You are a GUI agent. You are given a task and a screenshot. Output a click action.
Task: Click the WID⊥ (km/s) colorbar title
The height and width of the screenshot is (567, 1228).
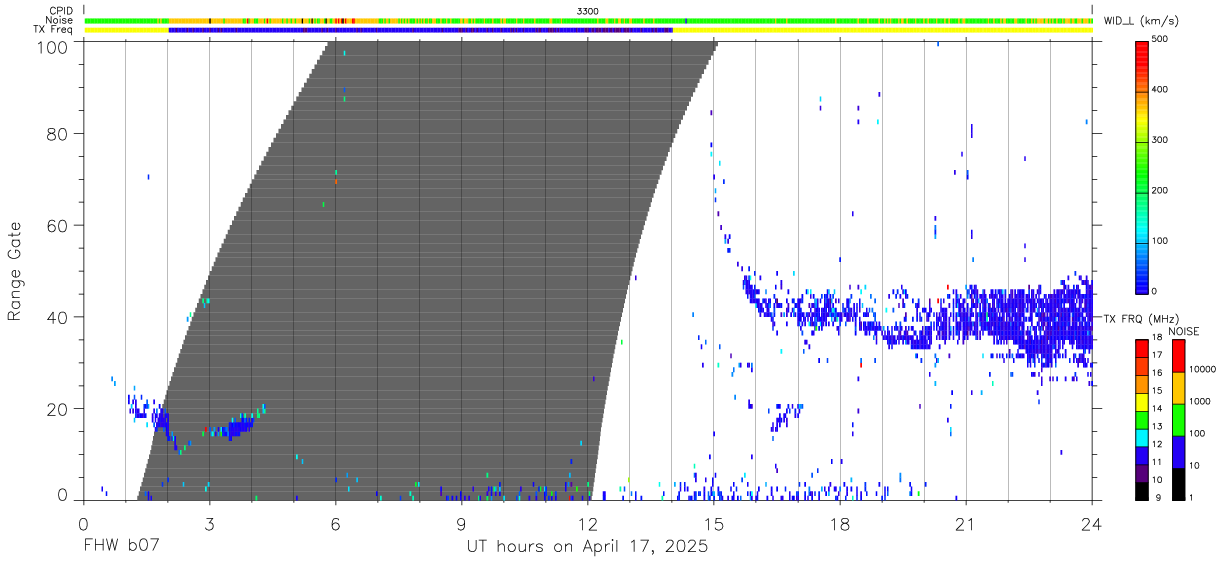click(1139, 21)
